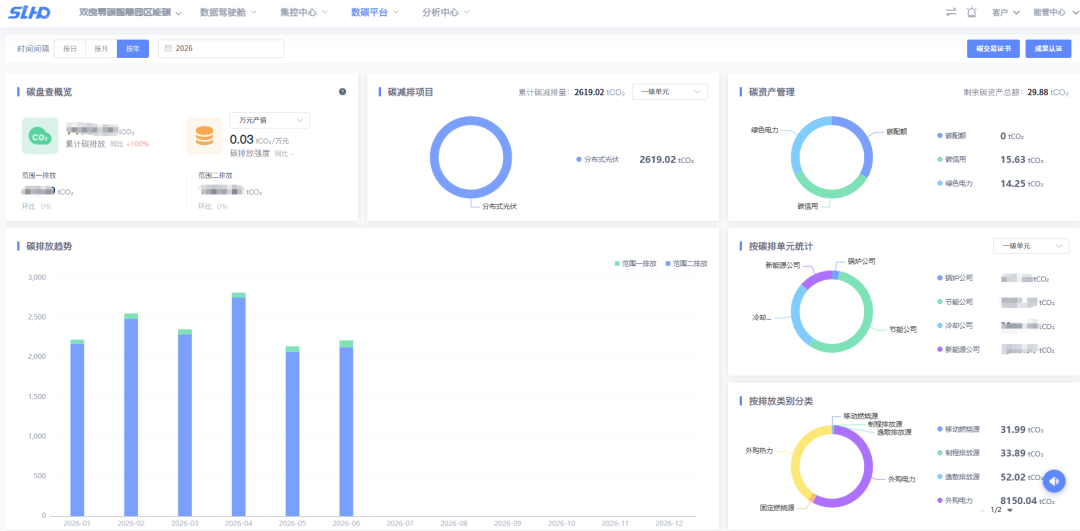Click the 2026-02 bar in trend chart

(x=131, y=415)
